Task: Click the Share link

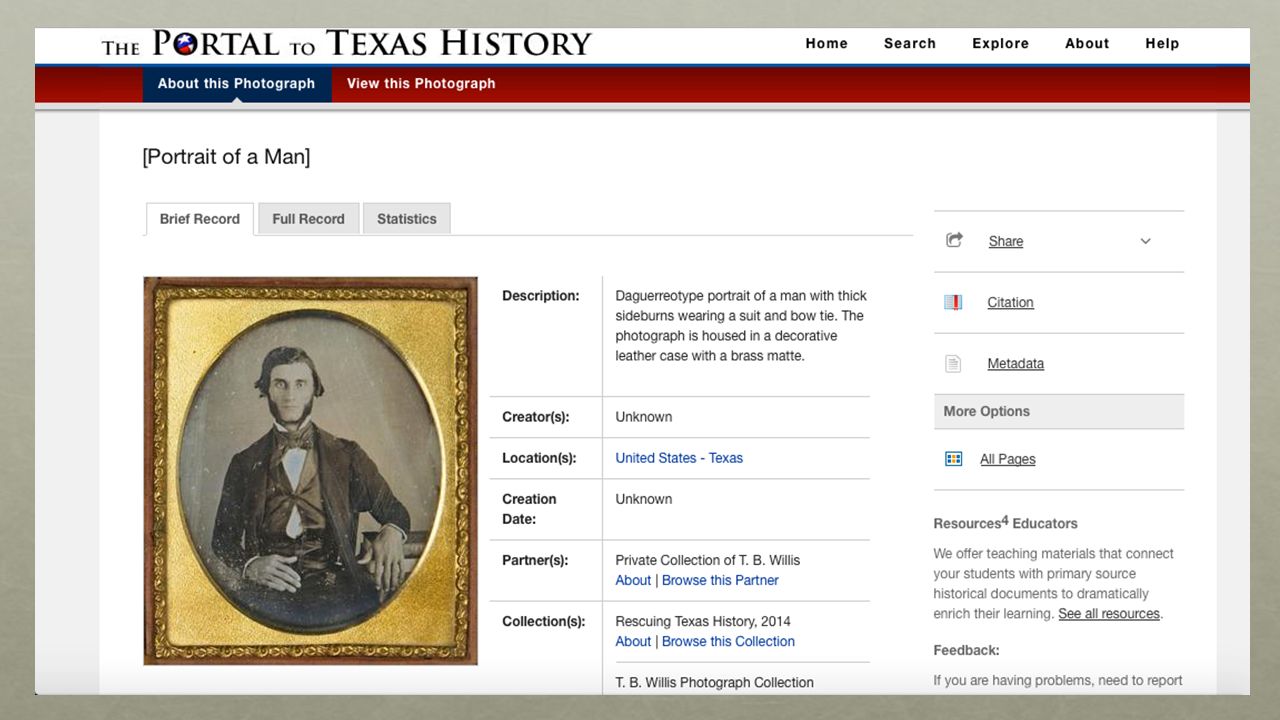Action: tap(1006, 241)
